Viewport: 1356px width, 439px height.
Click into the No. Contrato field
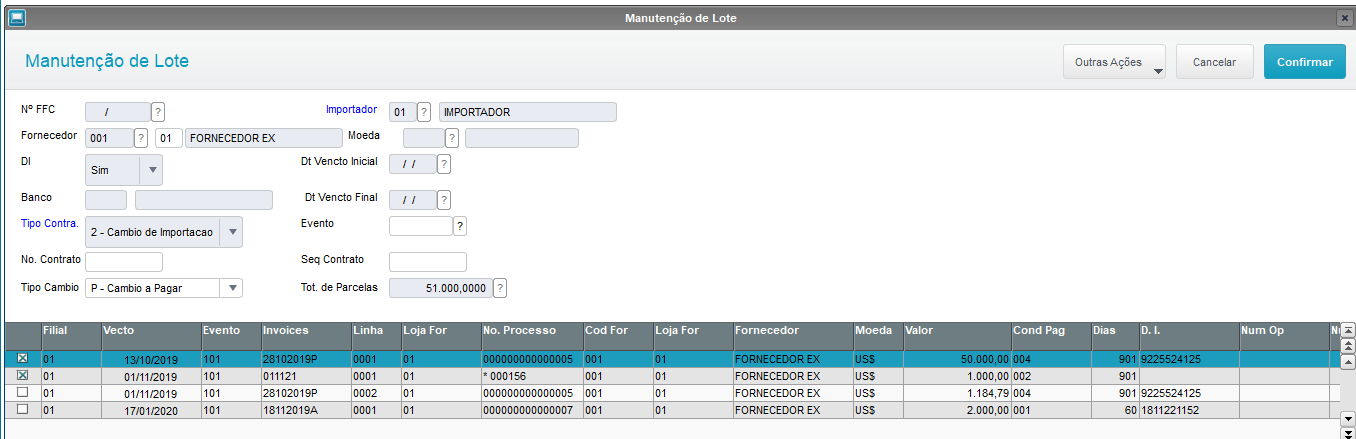[124, 262]
